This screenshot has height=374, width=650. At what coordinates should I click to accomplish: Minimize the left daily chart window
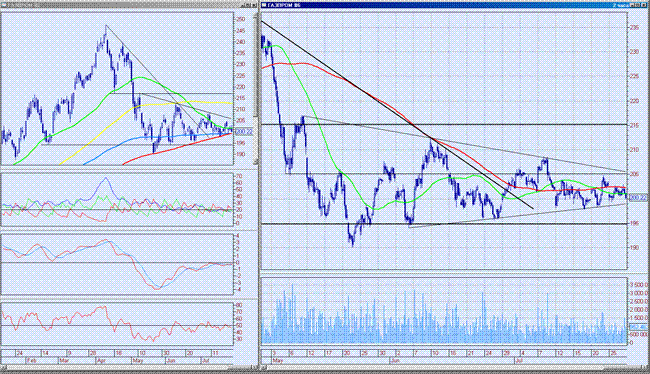pos(242,5)
